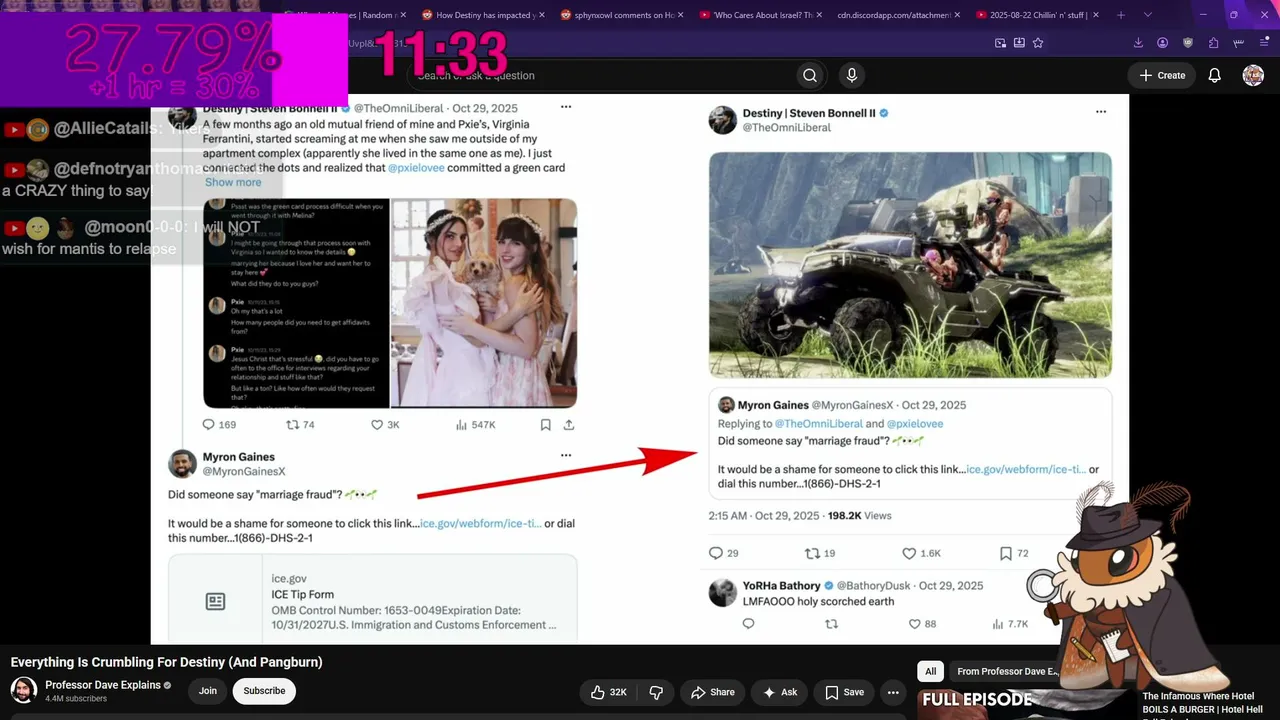Screen dimensions: 1280x720
Task: Open the chat screenshot image in the left tweet
Action: tap(296, 303)
